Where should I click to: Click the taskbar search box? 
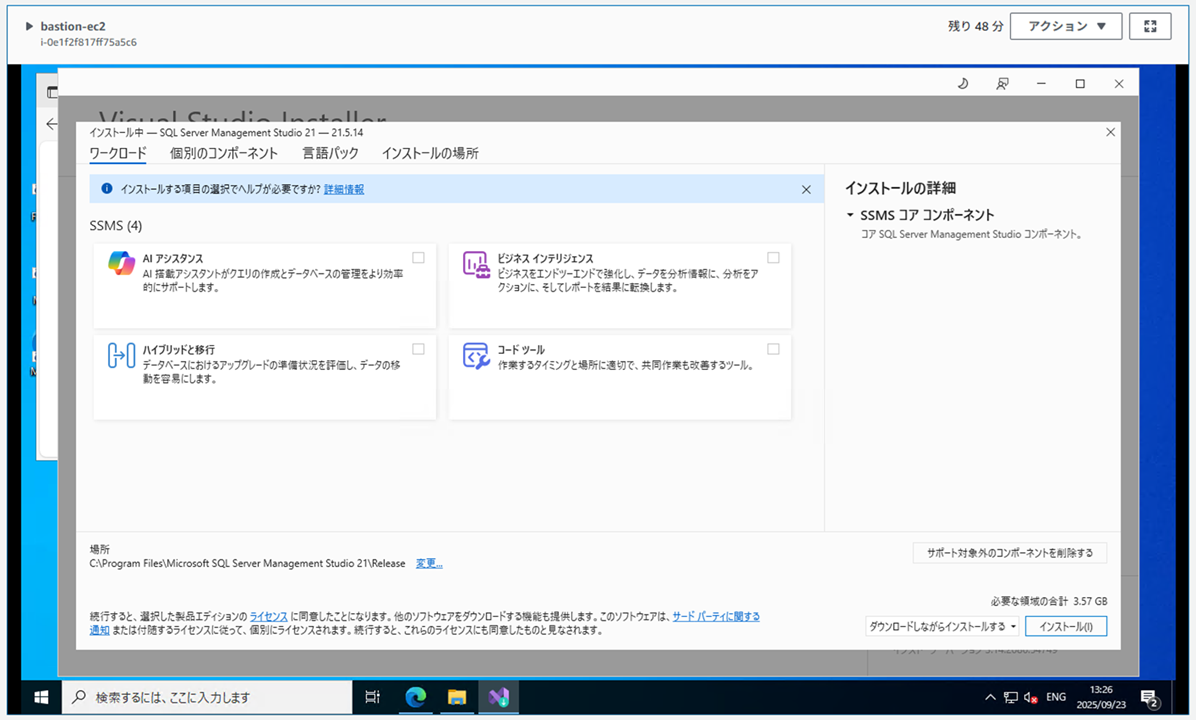(207, 697)
